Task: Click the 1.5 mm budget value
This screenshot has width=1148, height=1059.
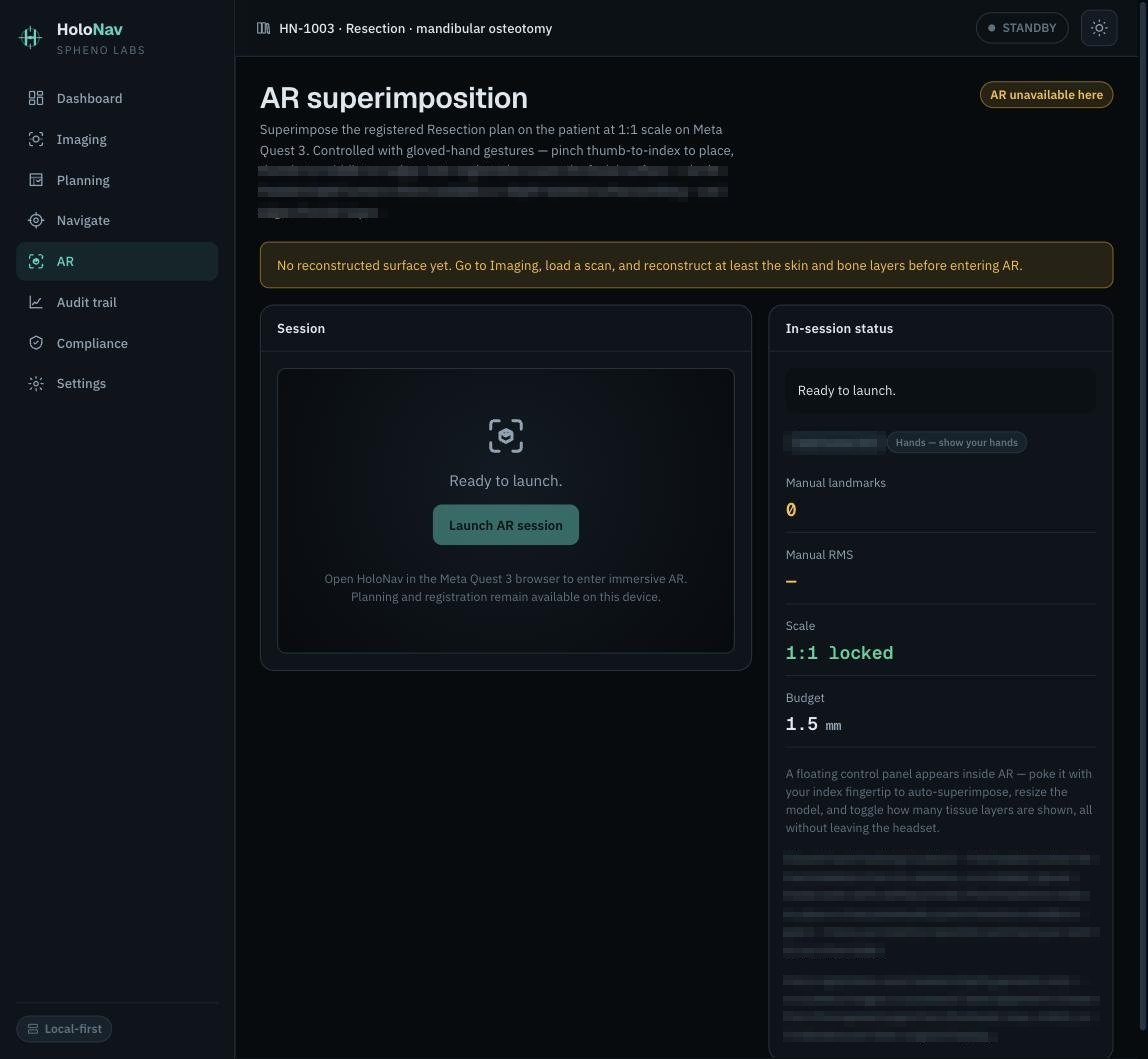Action: point(813,724)
